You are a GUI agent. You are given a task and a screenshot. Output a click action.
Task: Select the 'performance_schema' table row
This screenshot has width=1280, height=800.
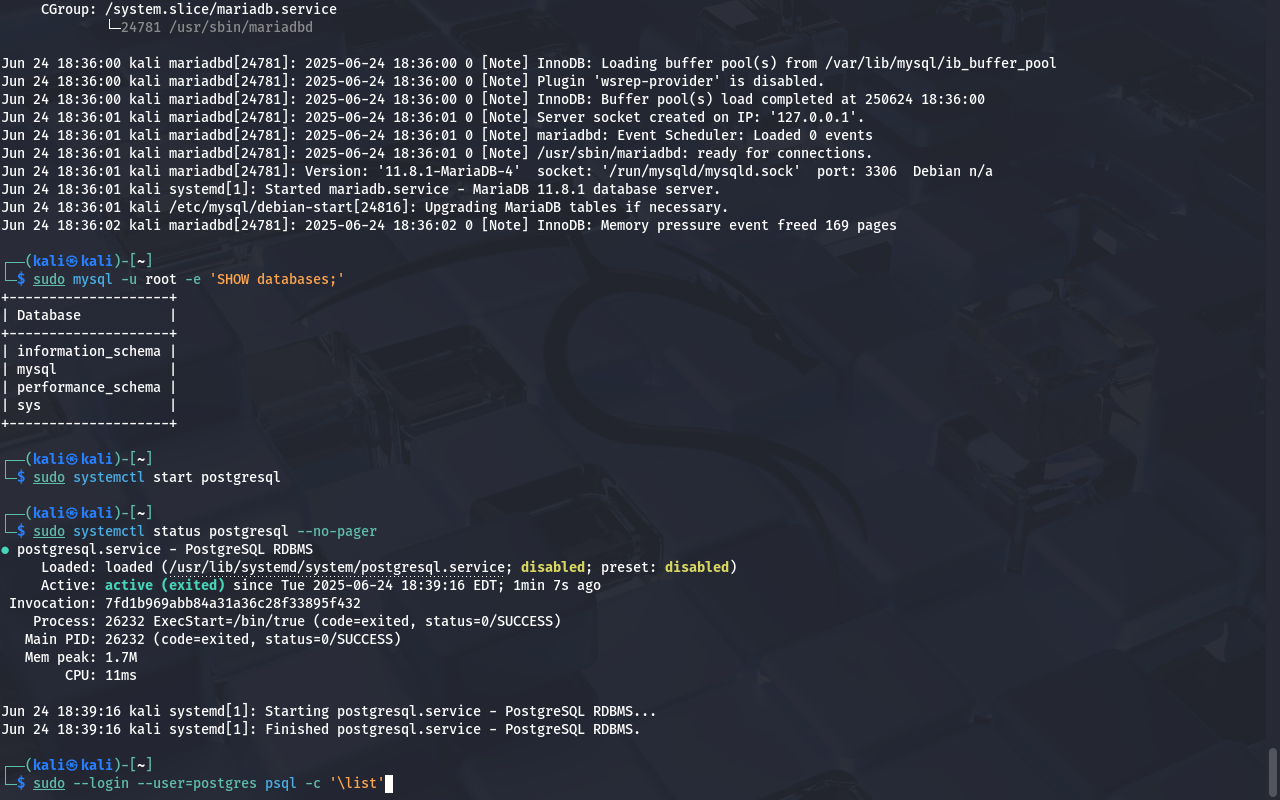(x=89, y=387)
